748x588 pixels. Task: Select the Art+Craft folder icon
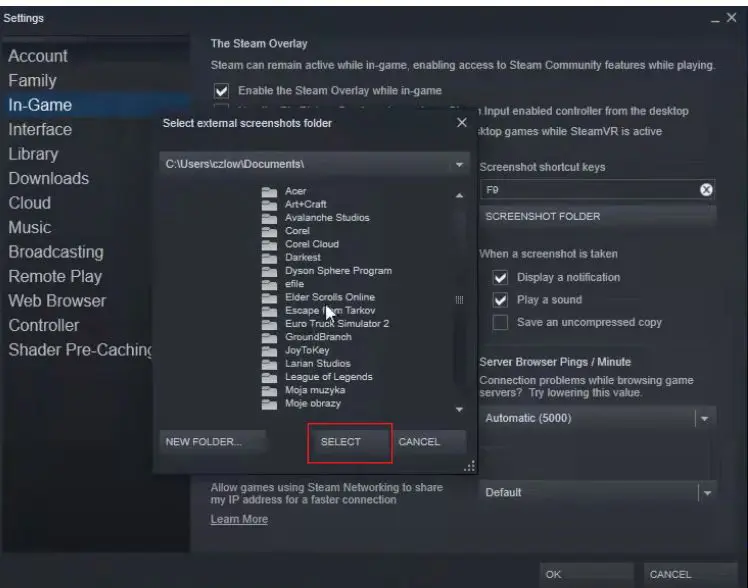269,205
